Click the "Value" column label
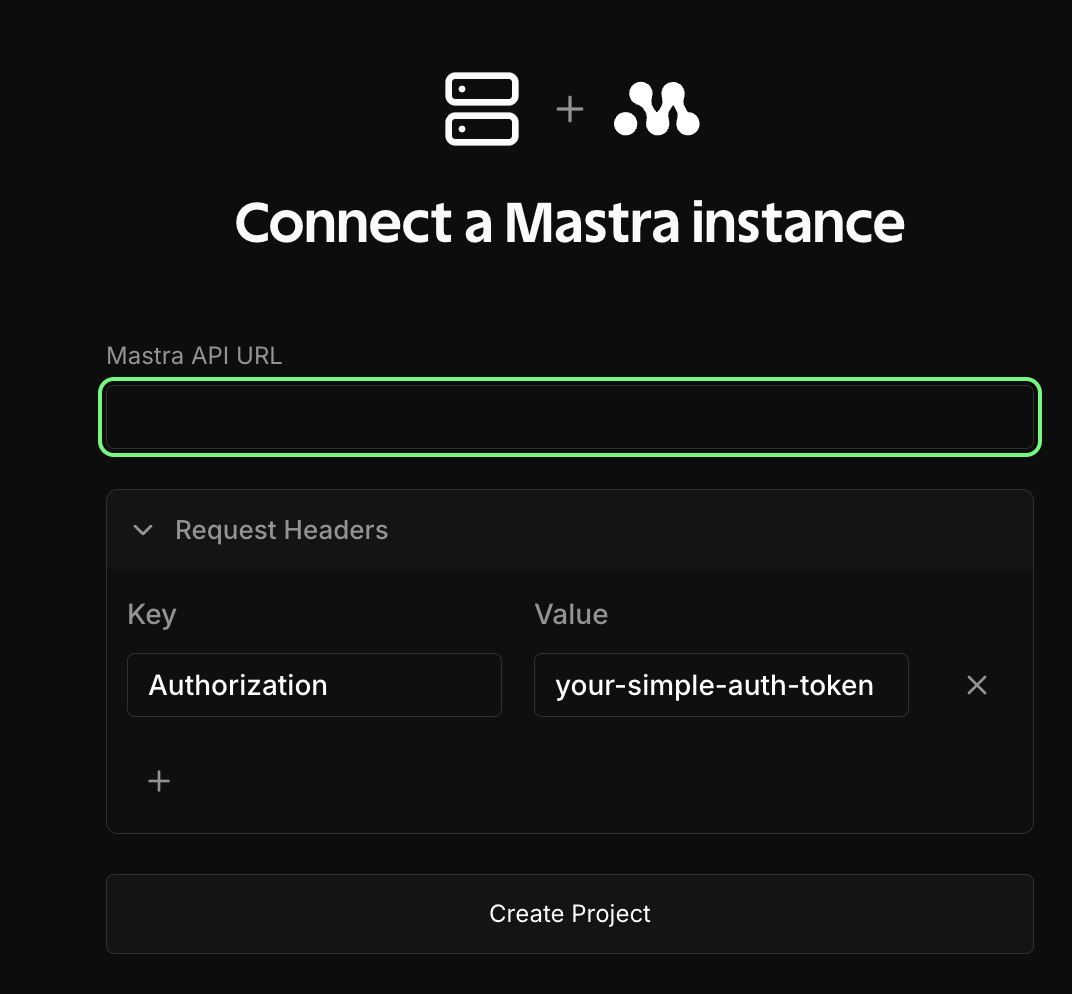This screenshot has height=994, width=1072. 571,614
